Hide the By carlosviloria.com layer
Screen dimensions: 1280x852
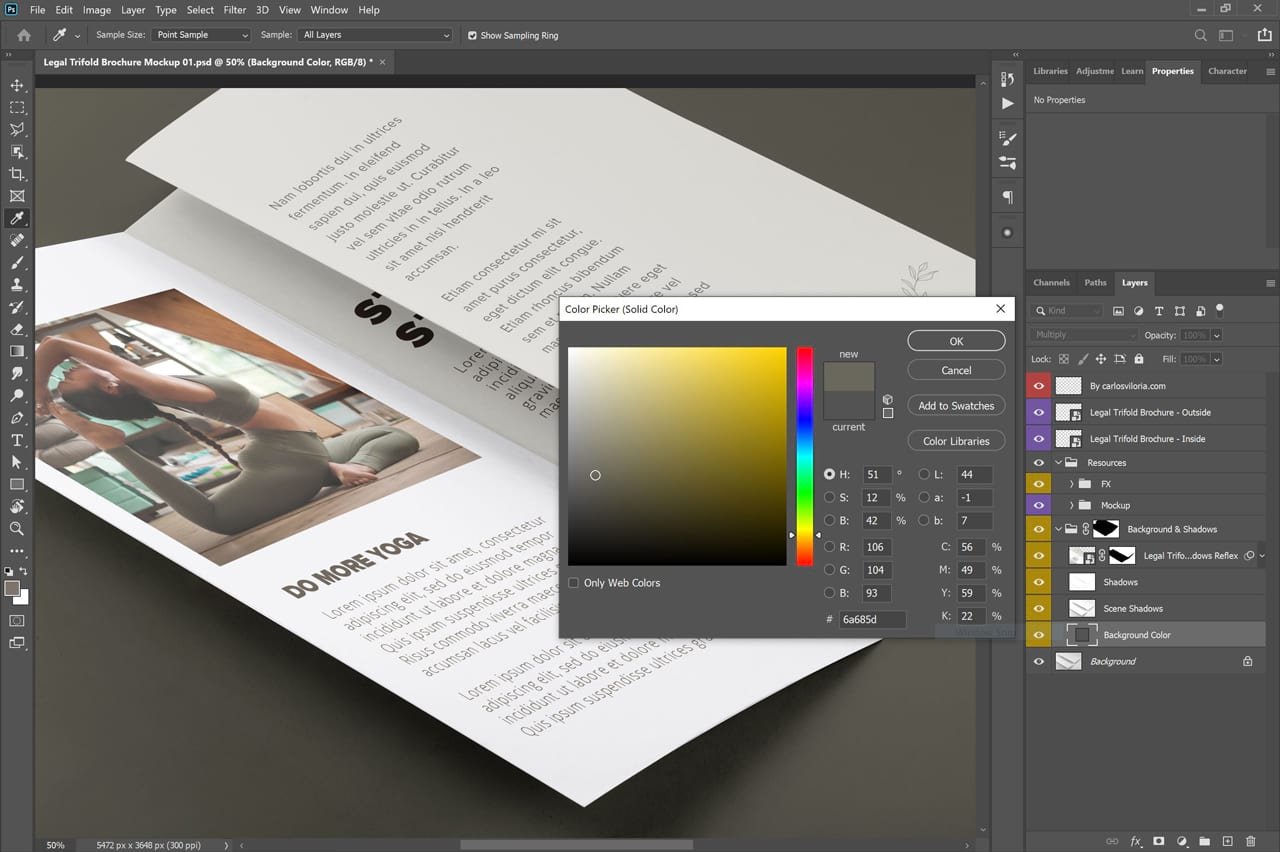1038,385
